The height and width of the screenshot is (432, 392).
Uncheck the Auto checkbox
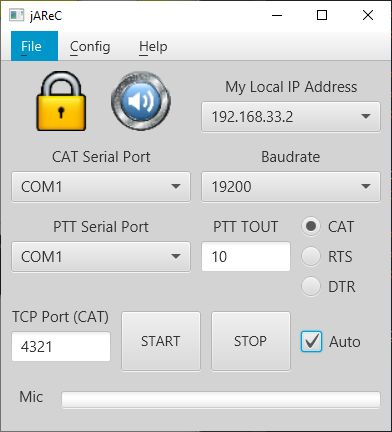pyautogui.click(x=311, y=341)
